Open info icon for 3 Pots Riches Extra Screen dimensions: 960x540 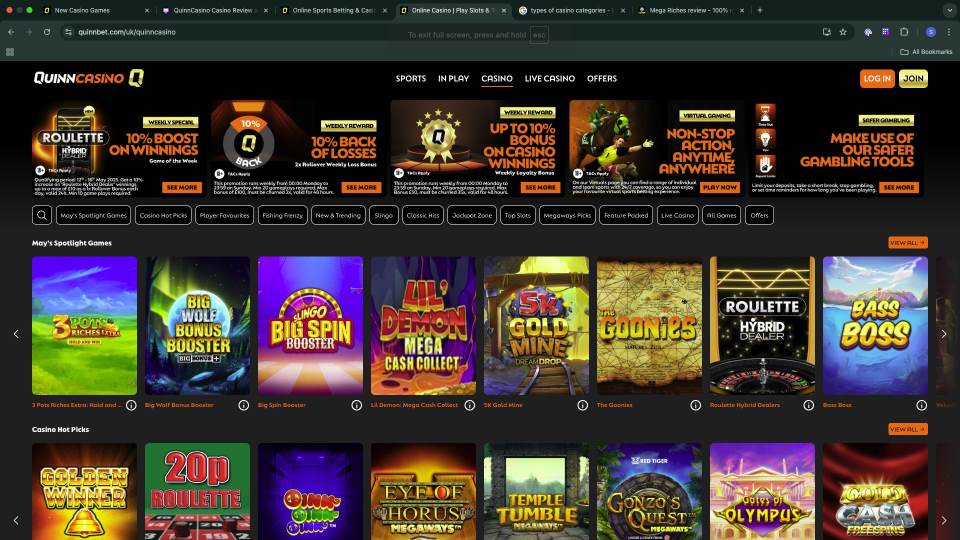[131, 405]
